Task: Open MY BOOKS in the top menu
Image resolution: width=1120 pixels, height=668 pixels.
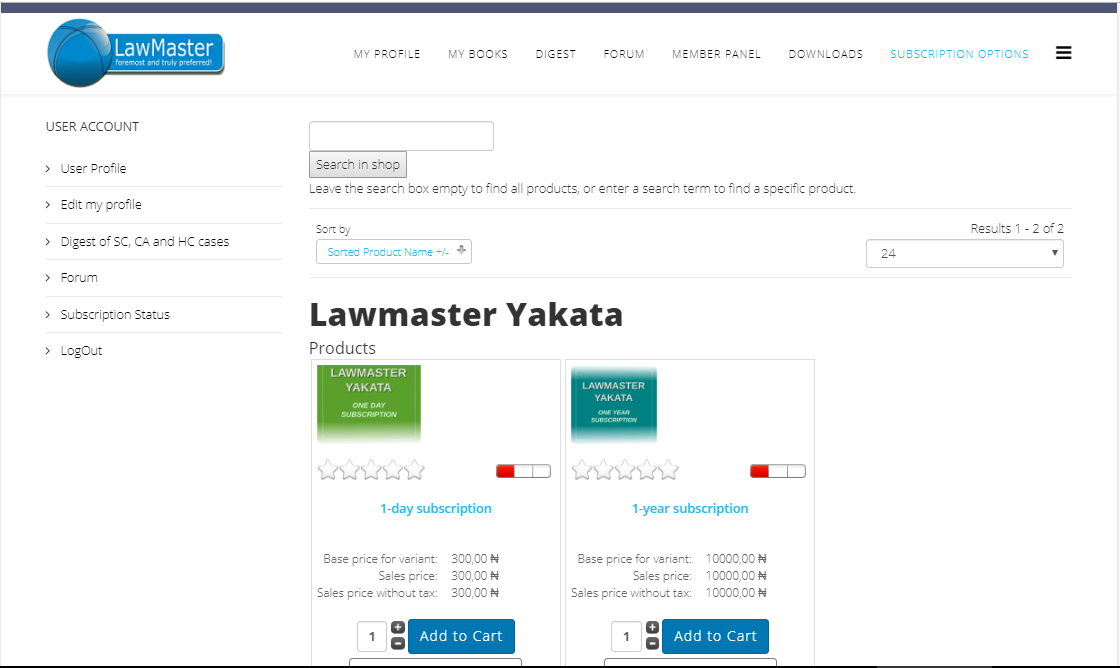Action: pyautogui.click(x=478, y=54)
